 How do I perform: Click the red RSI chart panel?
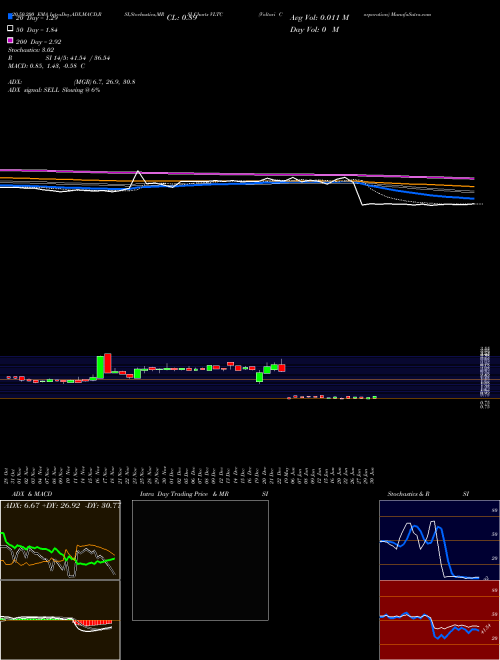439,620
